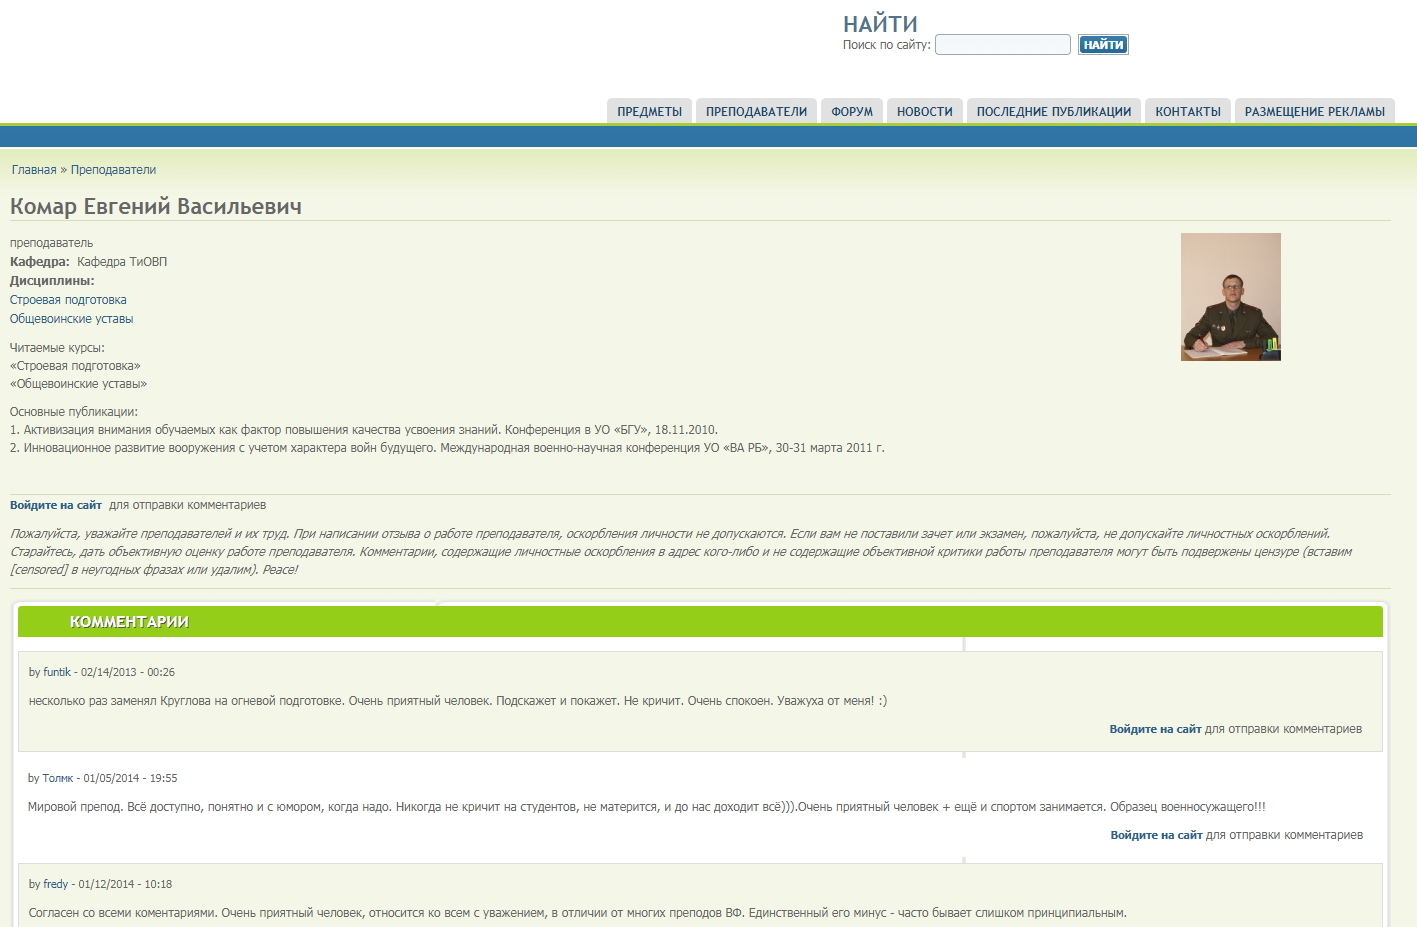Screen dimensions: 1417x927
Task: Click the НАЙТИ search button
Action: (1103, 44)
